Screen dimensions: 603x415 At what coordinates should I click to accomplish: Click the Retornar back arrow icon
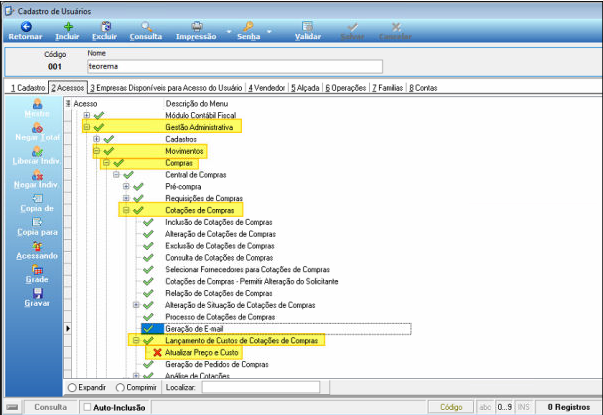click(26, 27)
